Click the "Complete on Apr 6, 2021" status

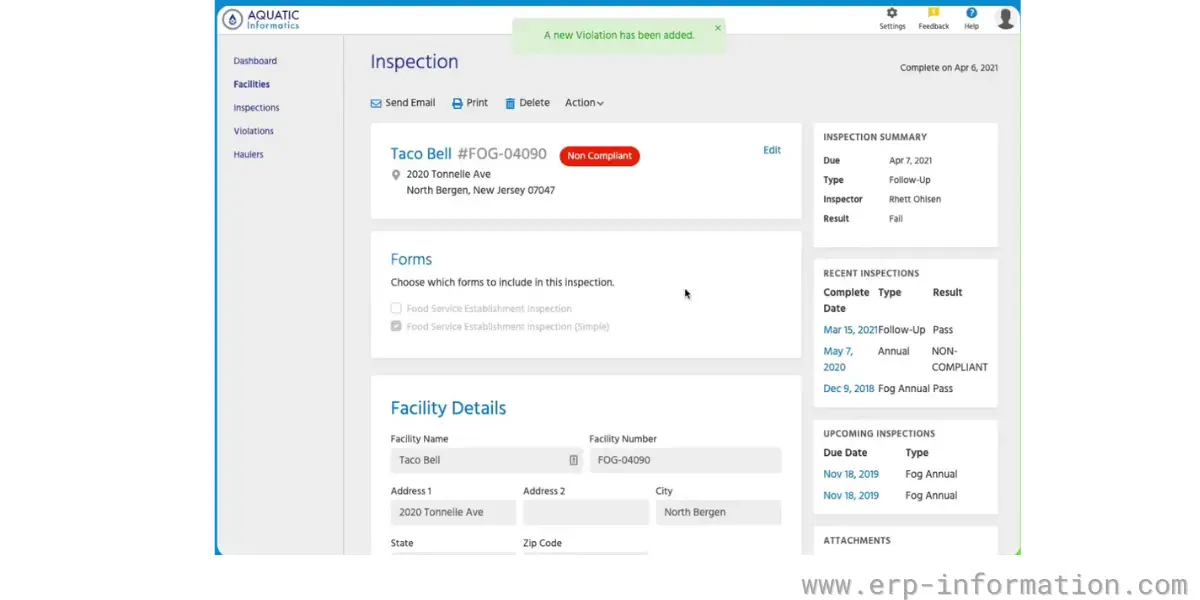(x=949, y=68)
